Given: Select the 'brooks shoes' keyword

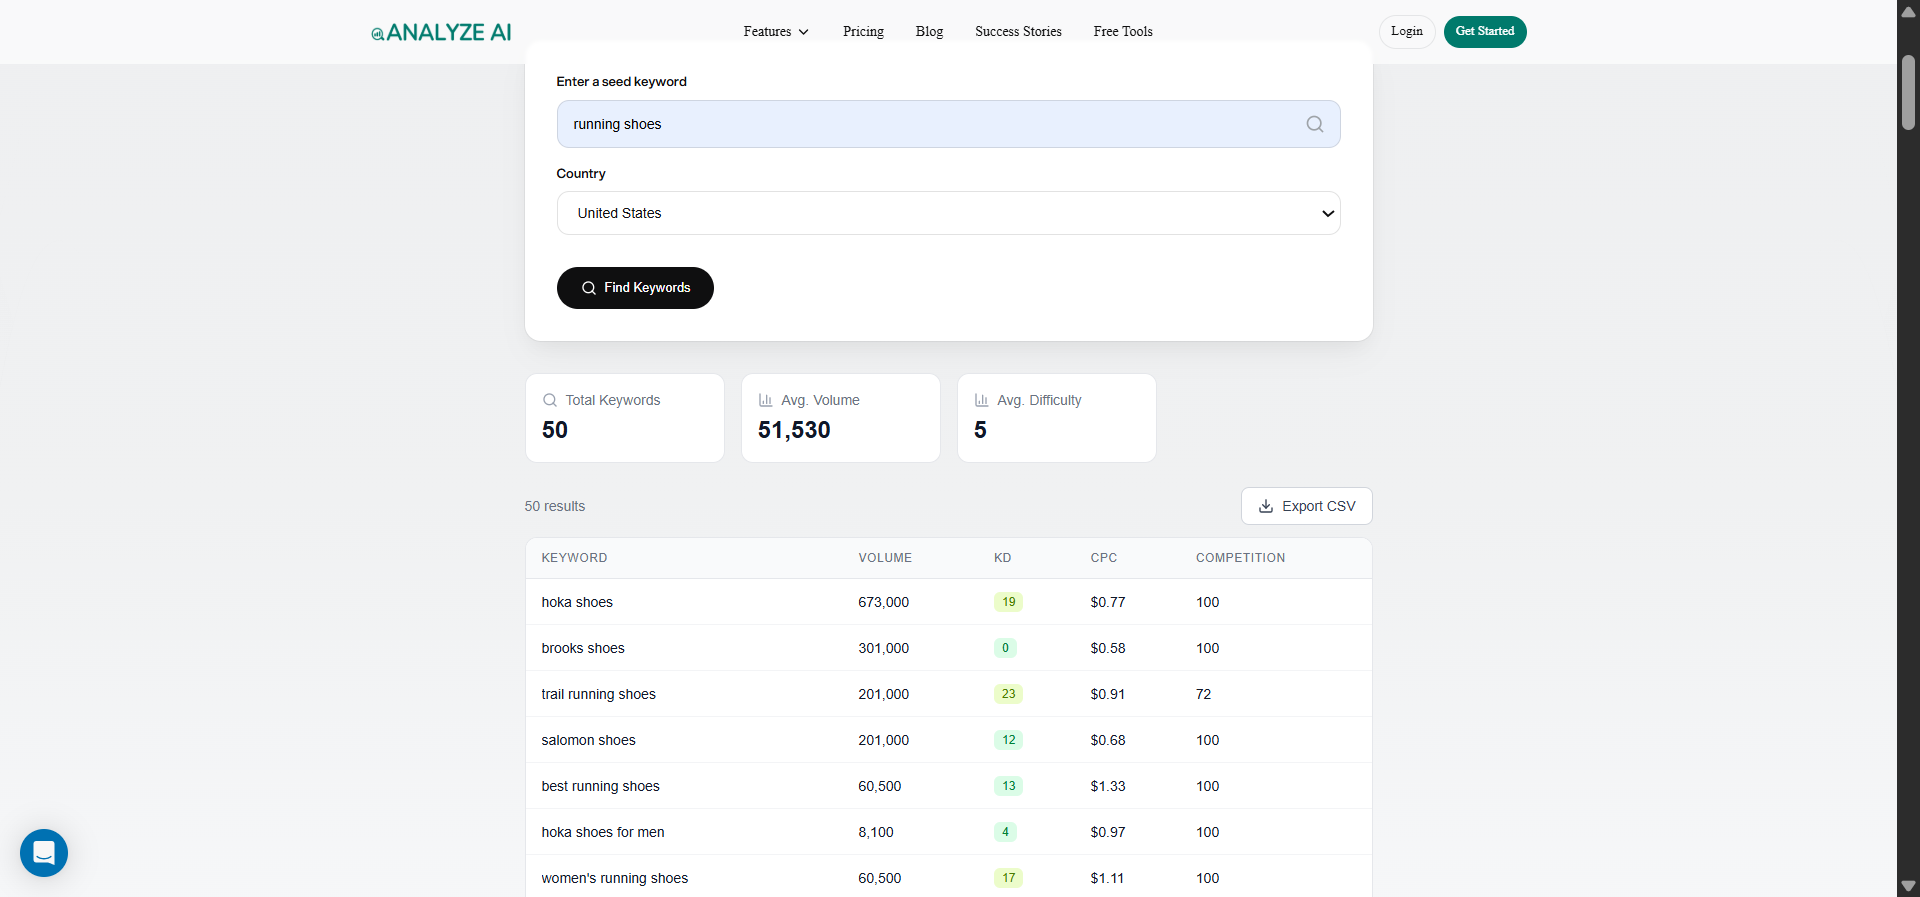Looking at the screenshot, I should point(583,648).
